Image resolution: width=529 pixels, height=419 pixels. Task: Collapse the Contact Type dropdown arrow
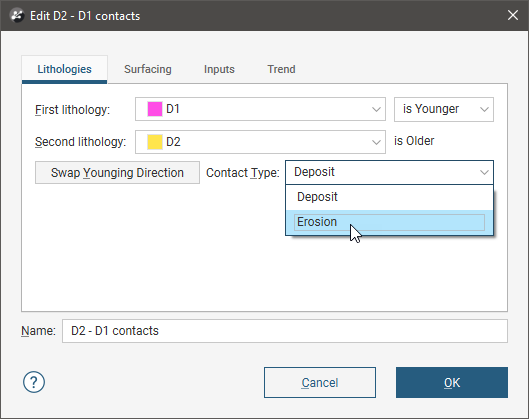[484, 172]
